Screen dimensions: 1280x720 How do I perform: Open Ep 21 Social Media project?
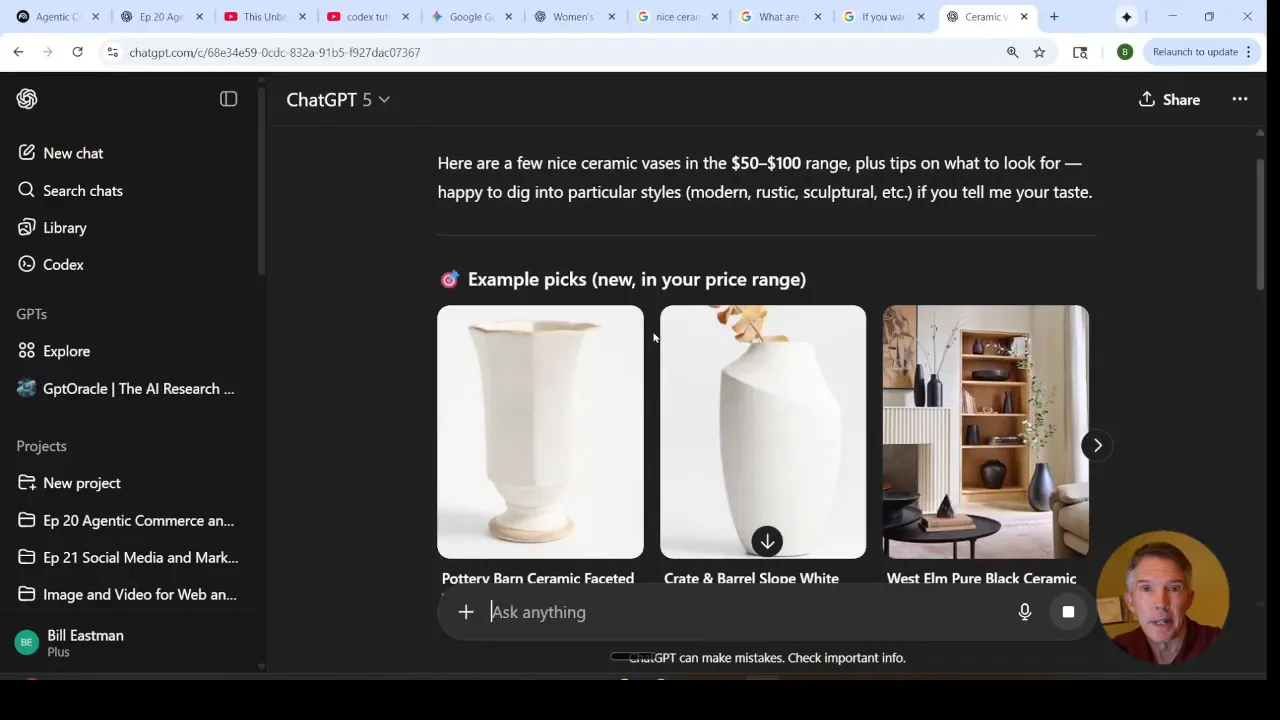tap(140, 557)
